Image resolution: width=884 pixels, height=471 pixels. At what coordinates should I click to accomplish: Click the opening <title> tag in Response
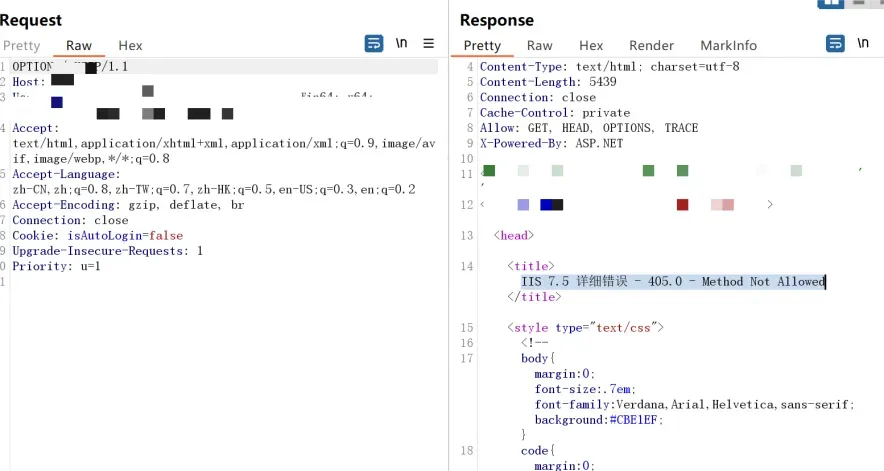531,266
